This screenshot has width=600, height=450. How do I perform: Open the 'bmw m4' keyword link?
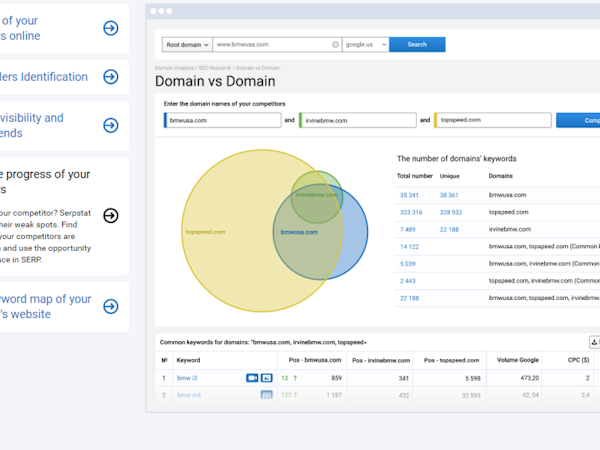[x=189, y=395]
